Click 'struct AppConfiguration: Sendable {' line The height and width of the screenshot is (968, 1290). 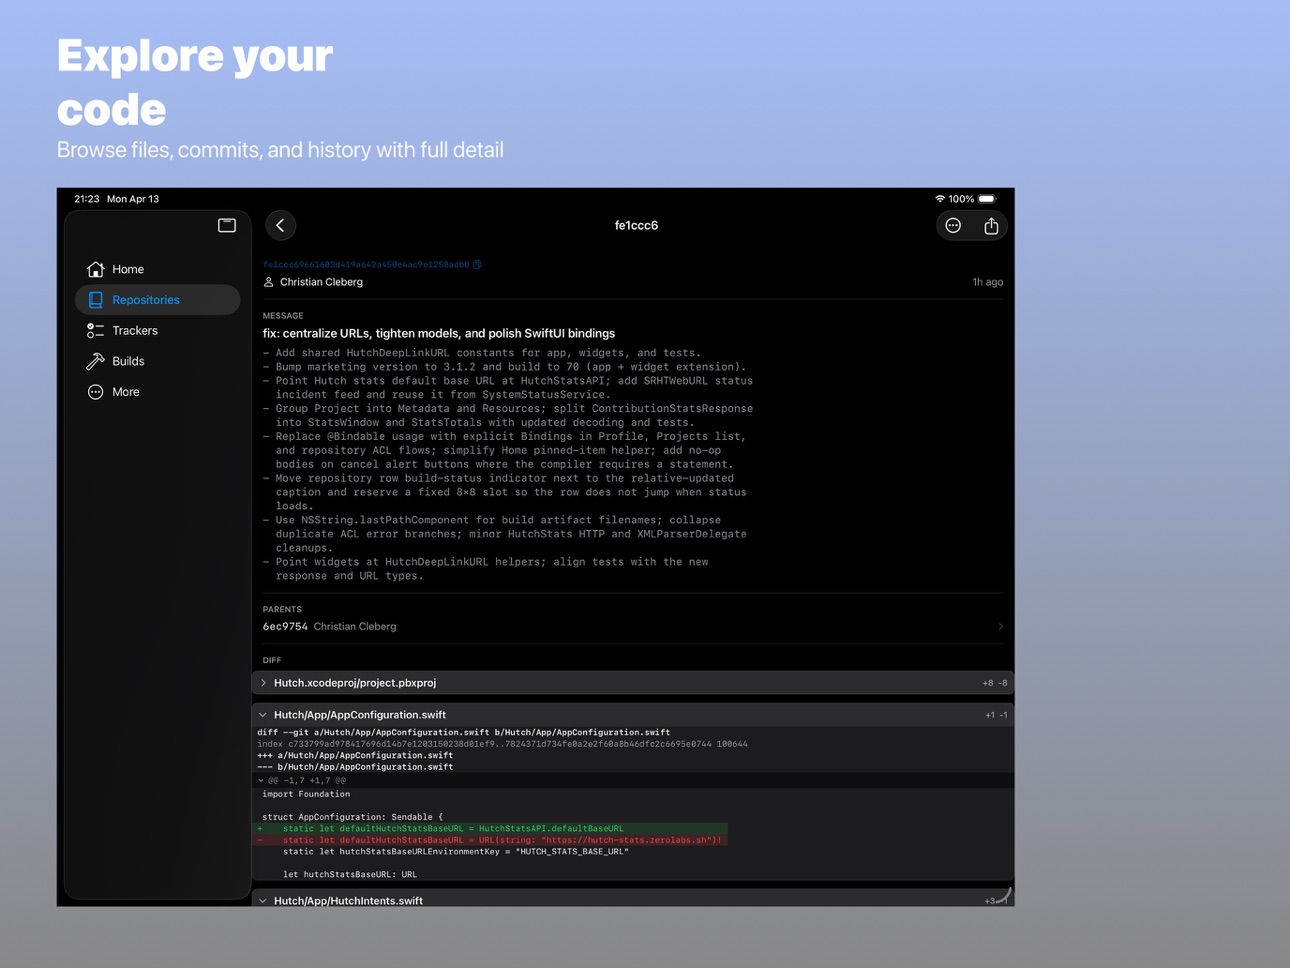pyautogui.click(x=352, y=817)
